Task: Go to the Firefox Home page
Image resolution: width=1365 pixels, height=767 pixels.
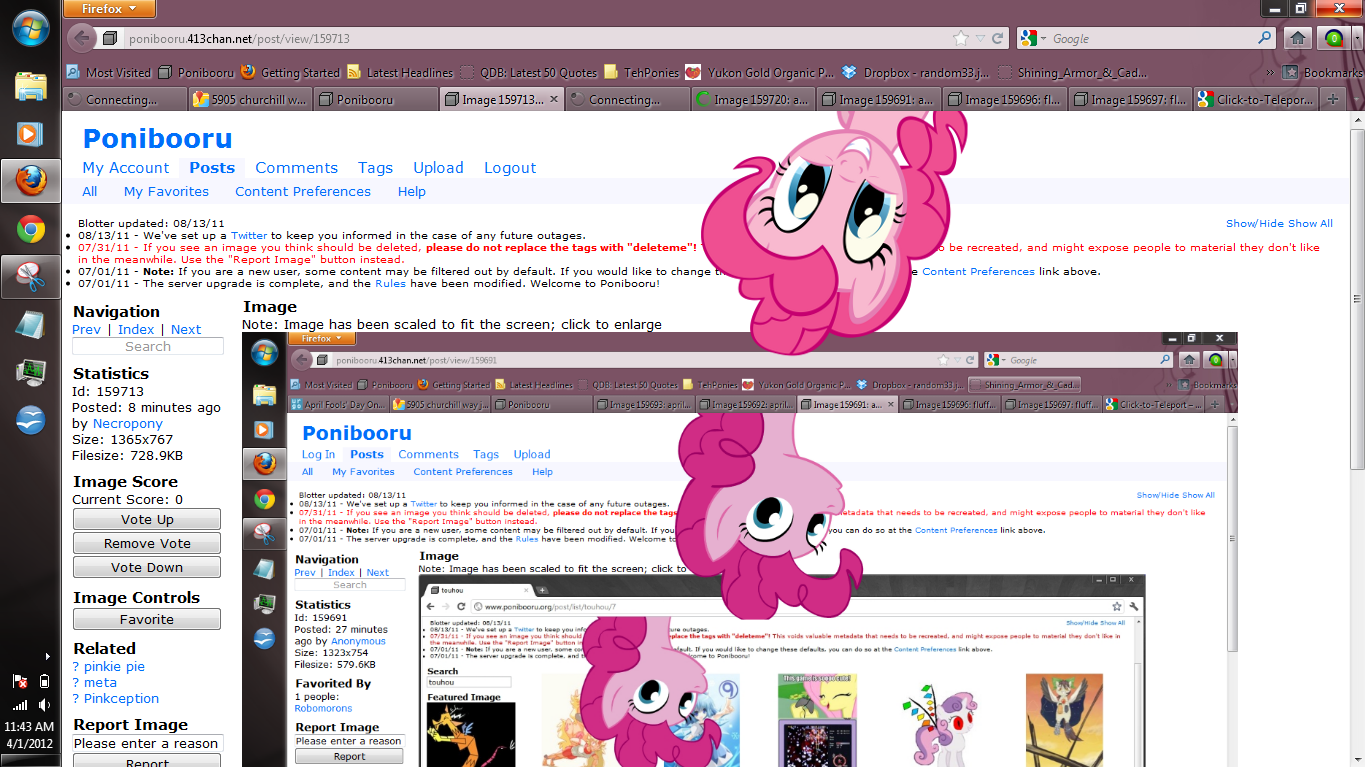Action: click(1298, 38)
